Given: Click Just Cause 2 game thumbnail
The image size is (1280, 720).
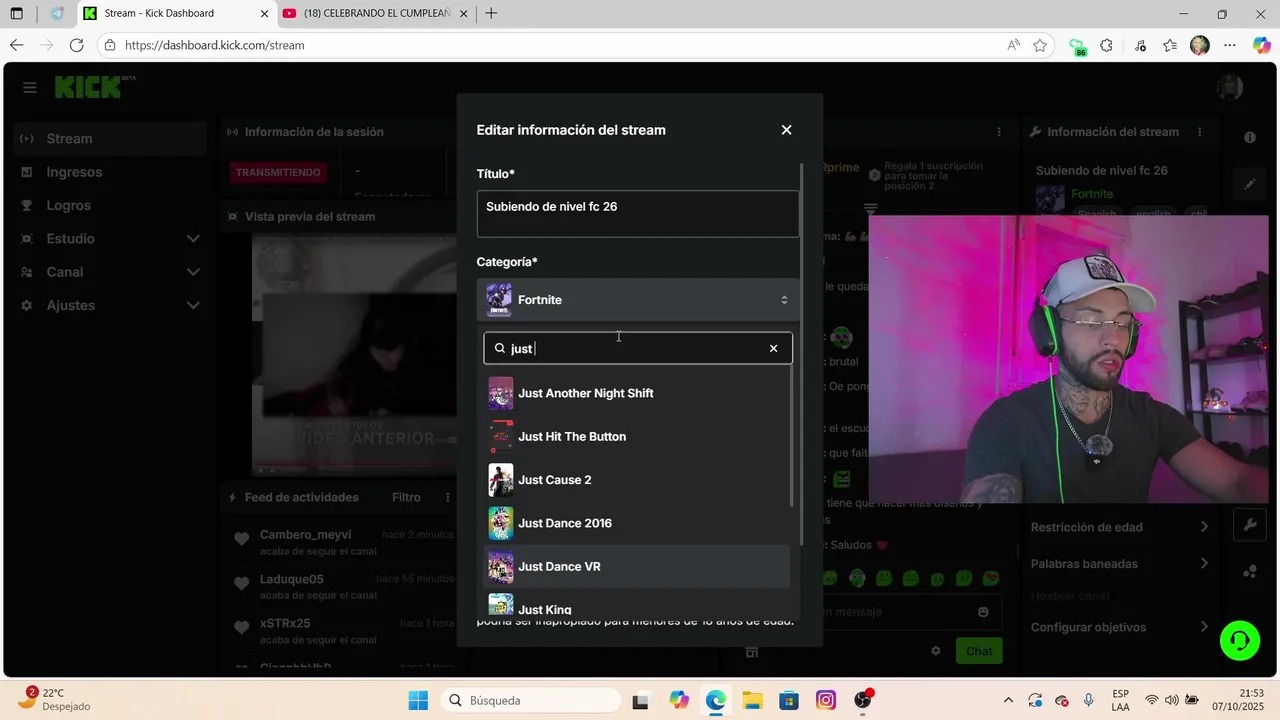Looking at the screenshot, I should click(x=501, y=480).
